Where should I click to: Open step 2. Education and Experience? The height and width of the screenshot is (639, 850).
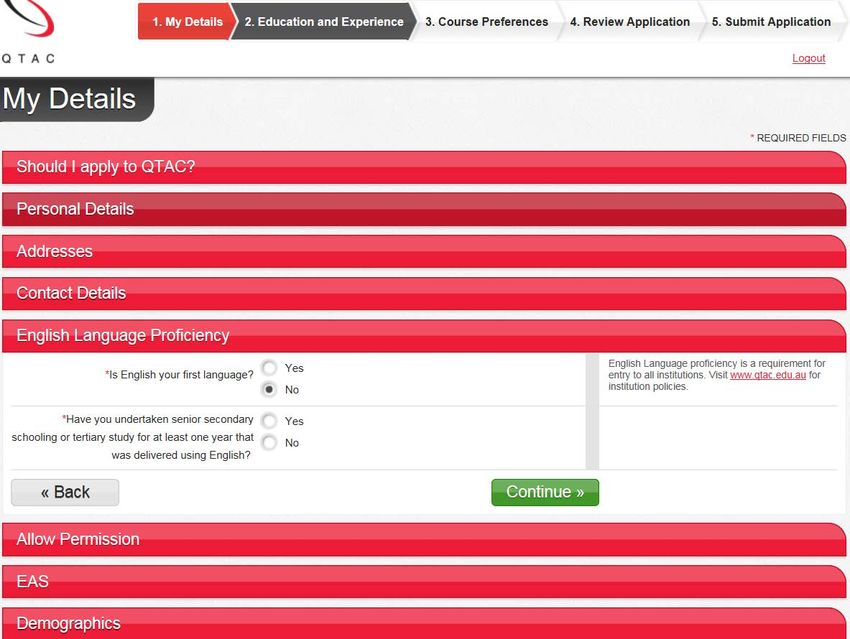(324, 22)
